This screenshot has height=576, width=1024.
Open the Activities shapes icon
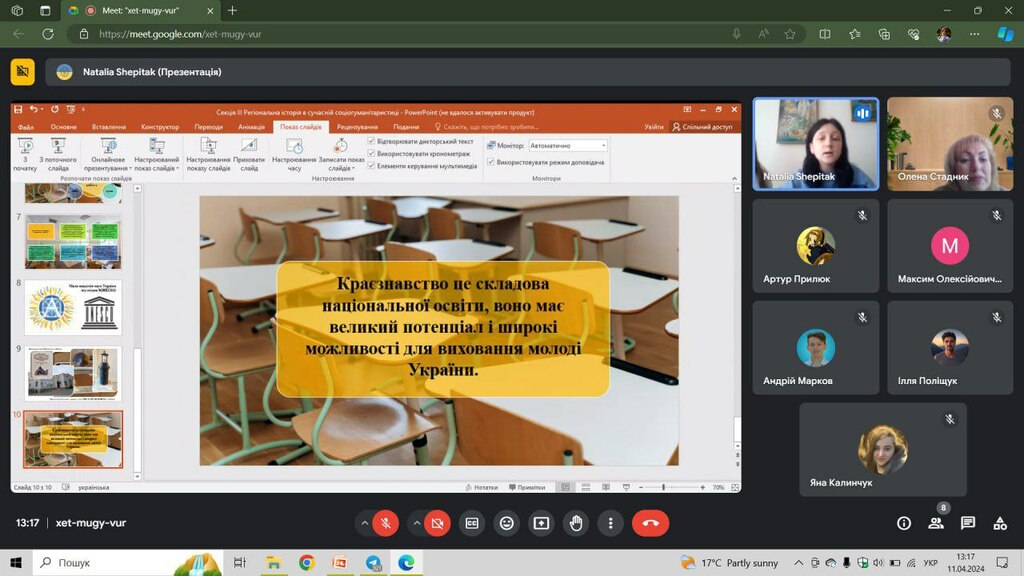click(999, 523)
